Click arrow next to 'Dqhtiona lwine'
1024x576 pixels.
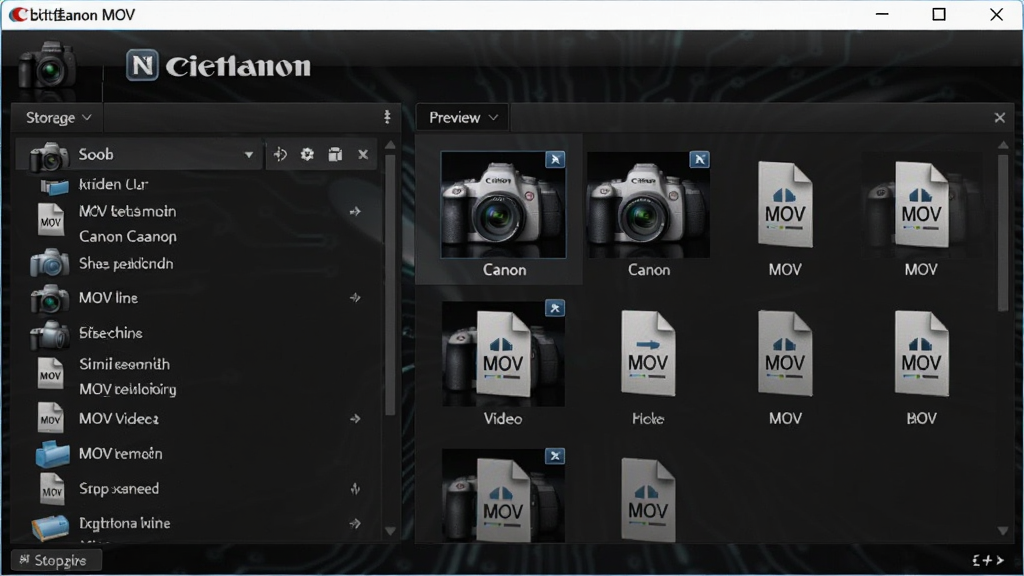click(355, 523)
